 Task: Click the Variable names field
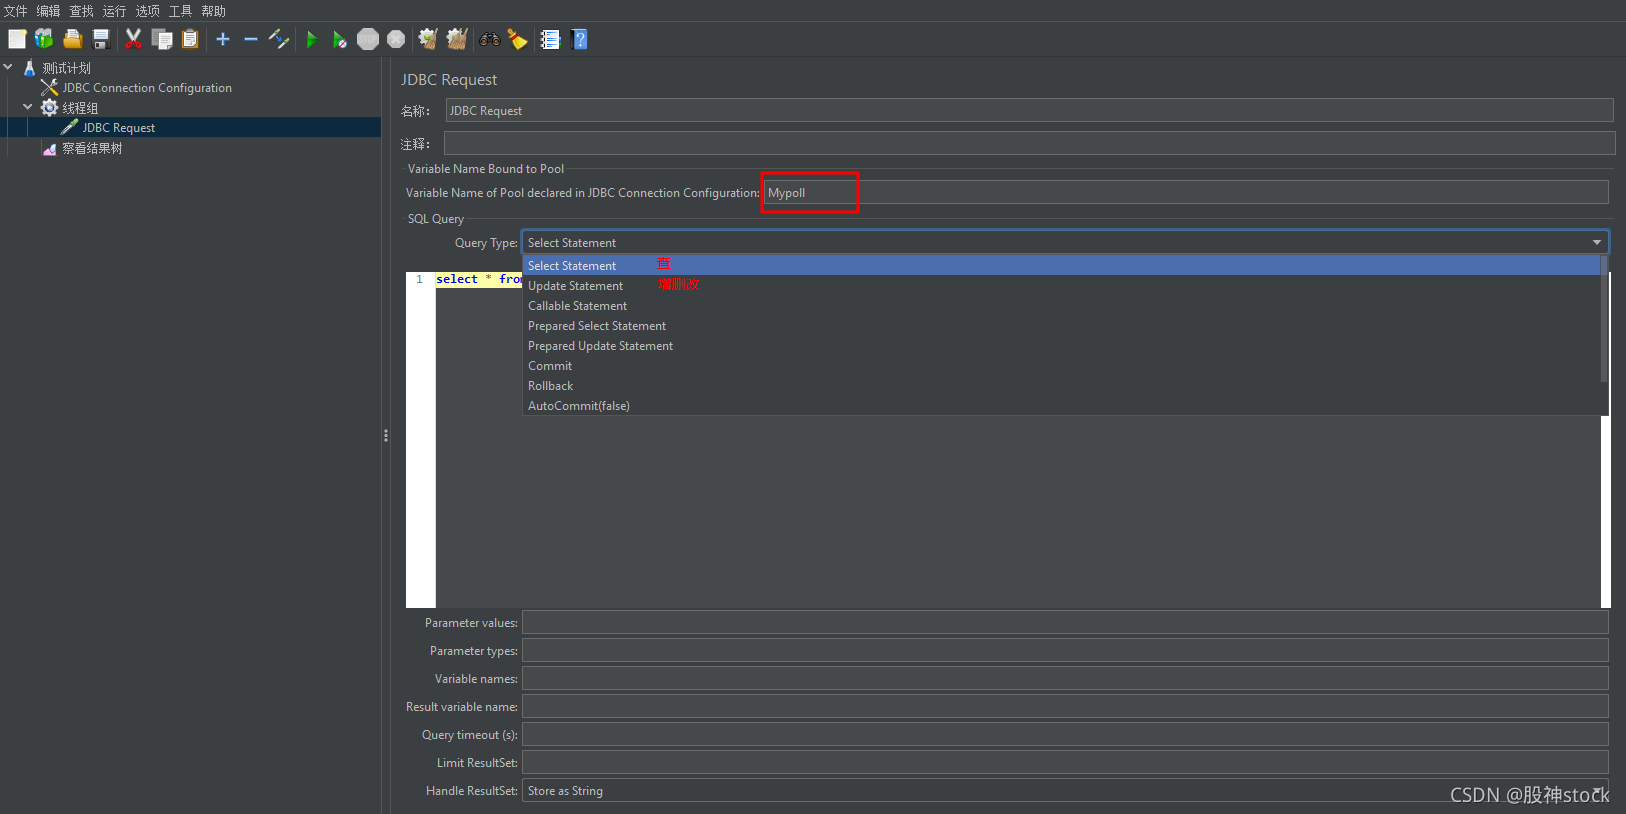click(x=1065, y=678)
